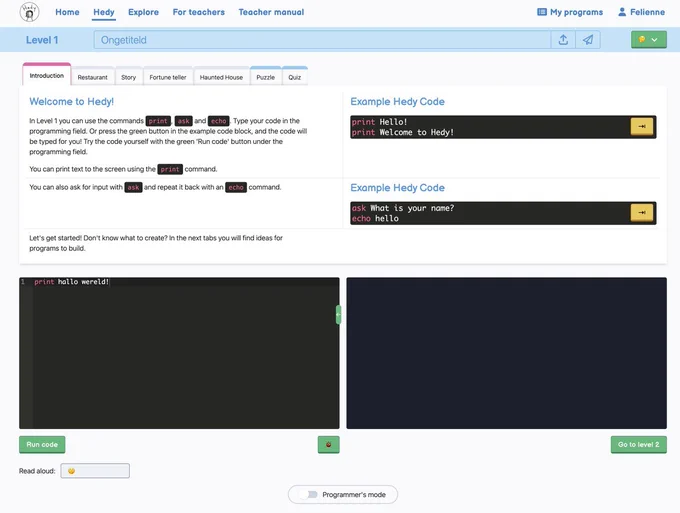Screen dimensions: 680x513
Task: Click the first Example Hedy Code heading
Action: [397, 101]
